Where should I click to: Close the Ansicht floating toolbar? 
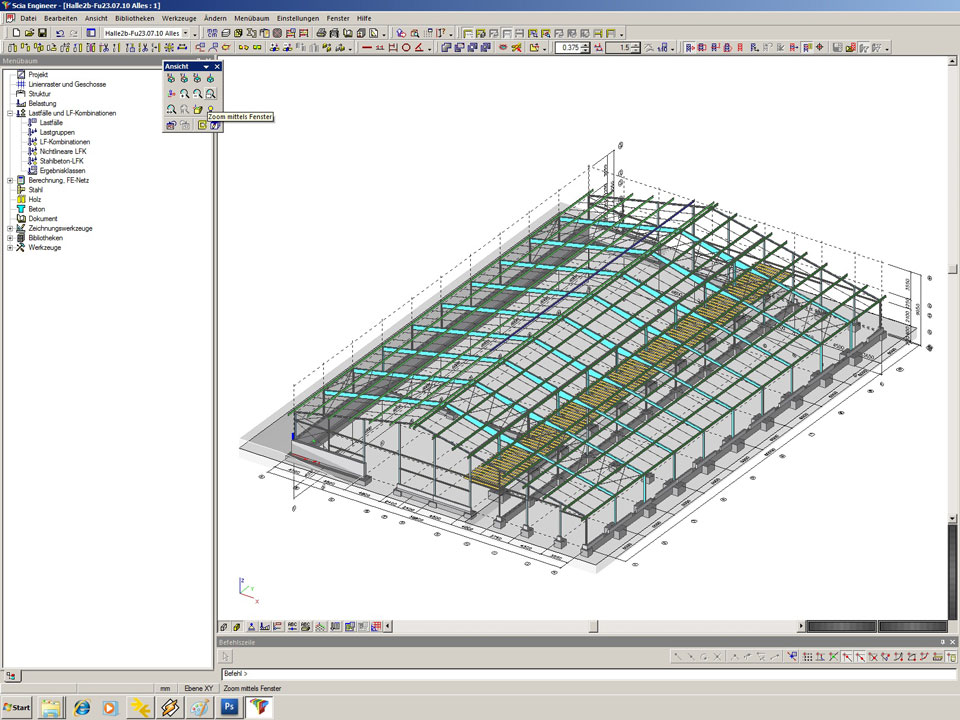click(217, 66)
